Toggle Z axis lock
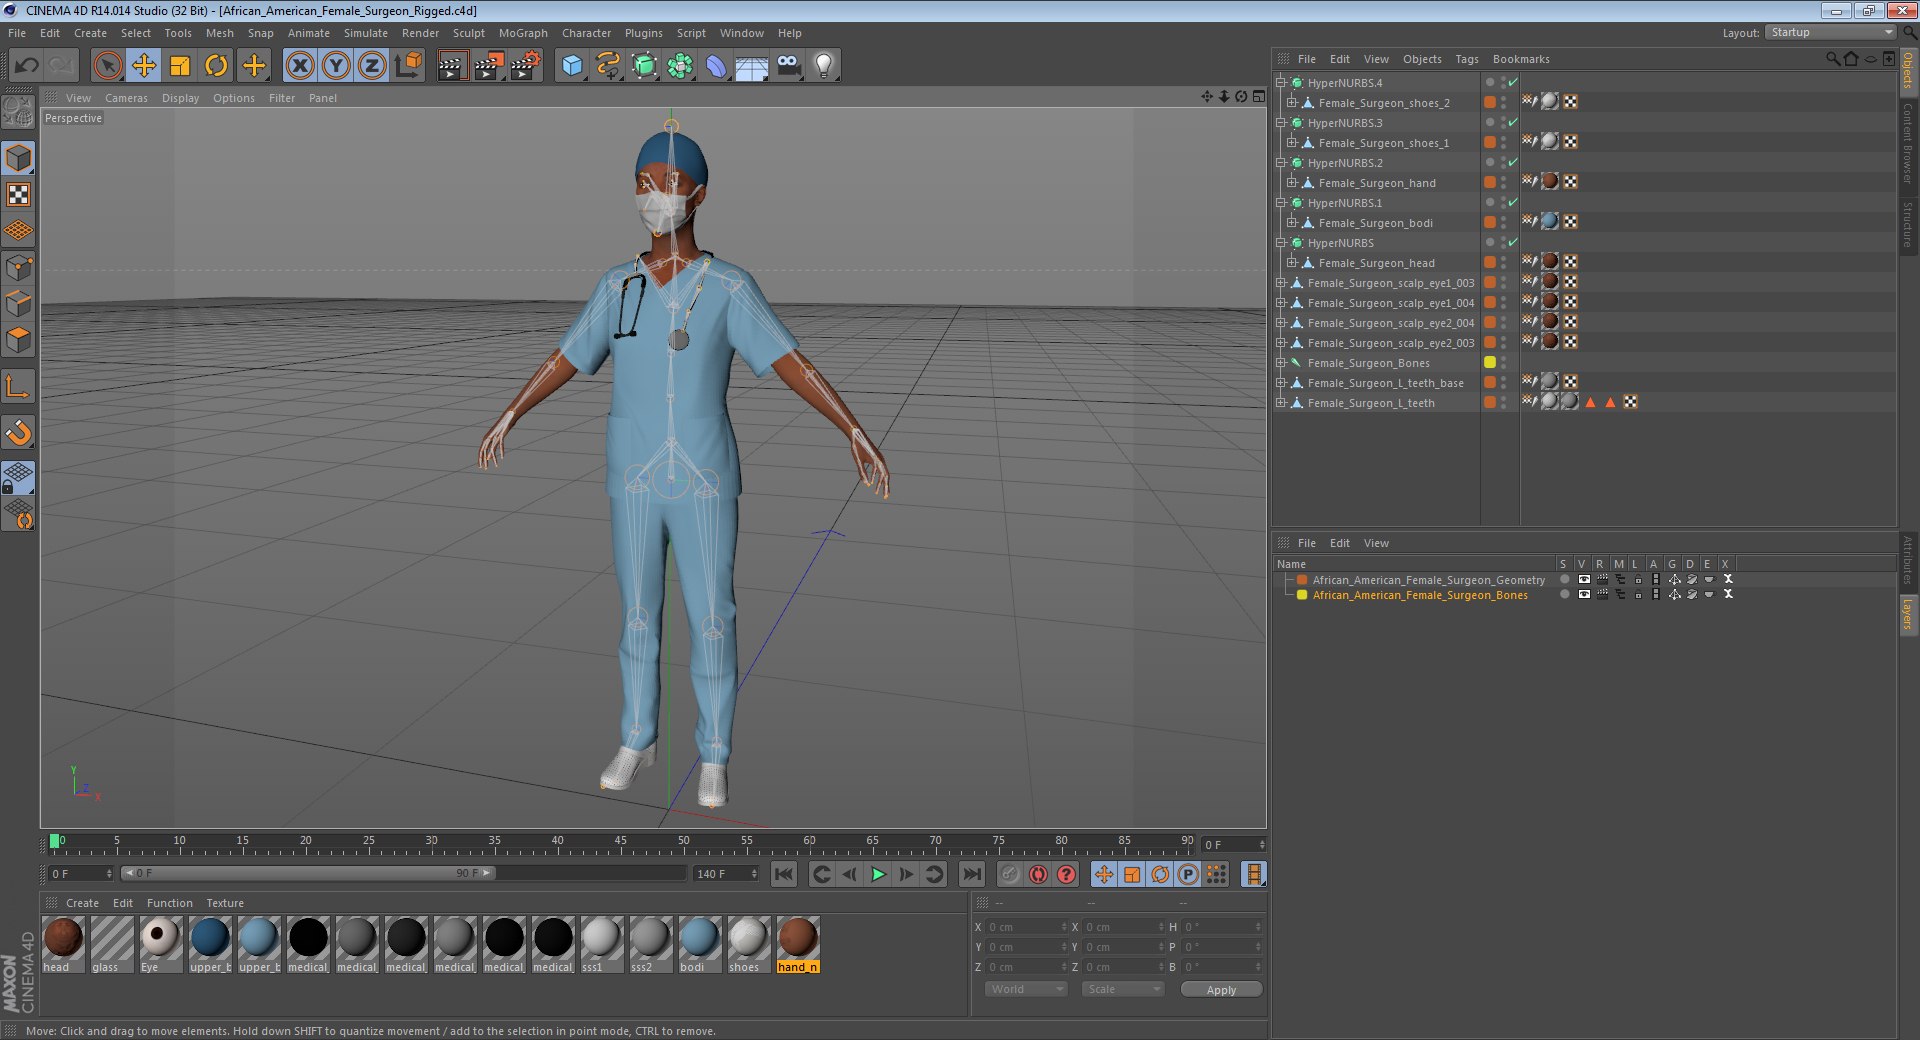1920x1040 pixels. click(x=372, y=66)
